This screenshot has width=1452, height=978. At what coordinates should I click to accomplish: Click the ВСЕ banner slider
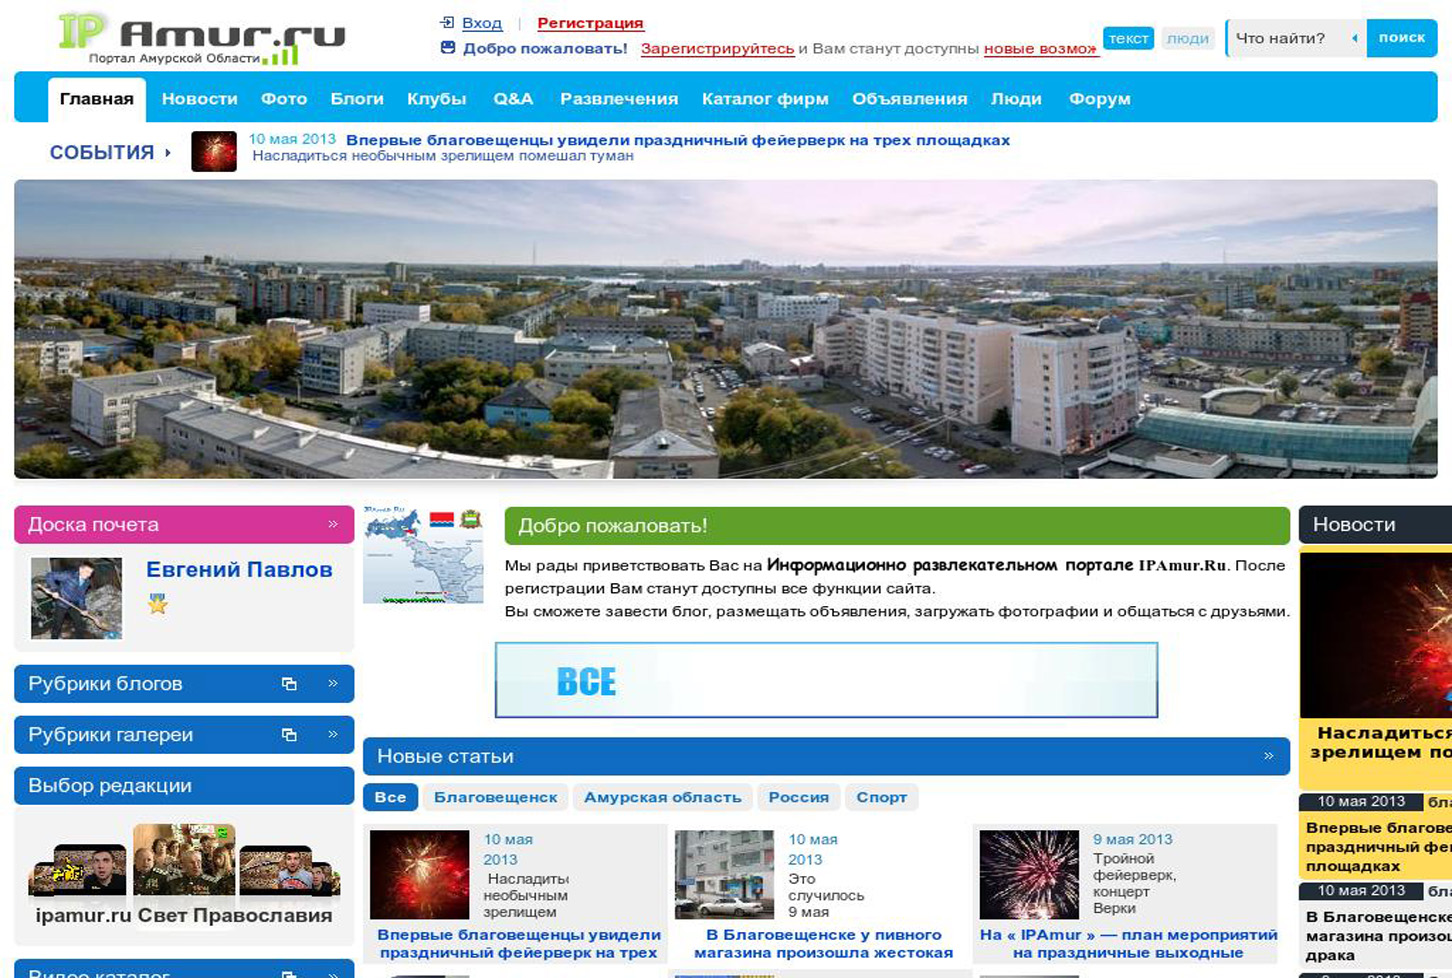click(x=826, y=680)
